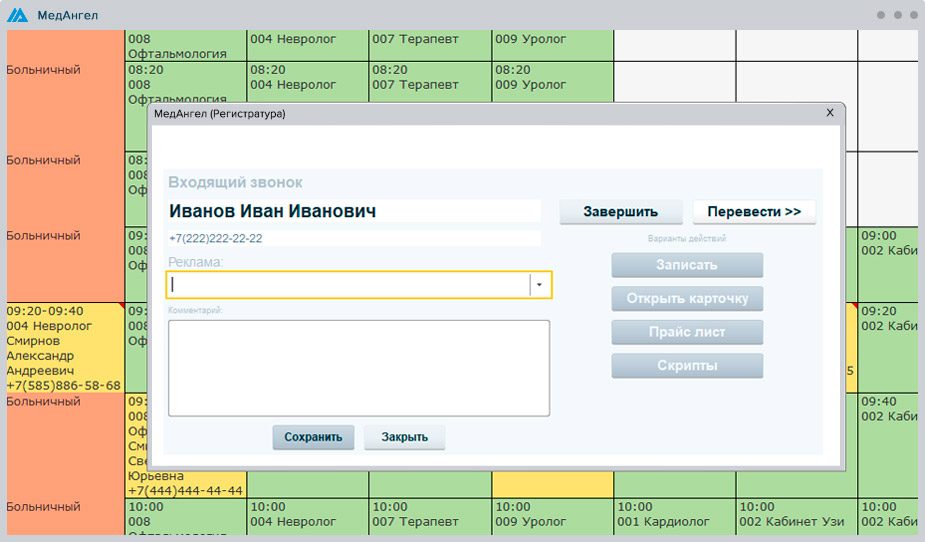Open the Прайс лист button

pyautogui.click(x=687, y=332)
